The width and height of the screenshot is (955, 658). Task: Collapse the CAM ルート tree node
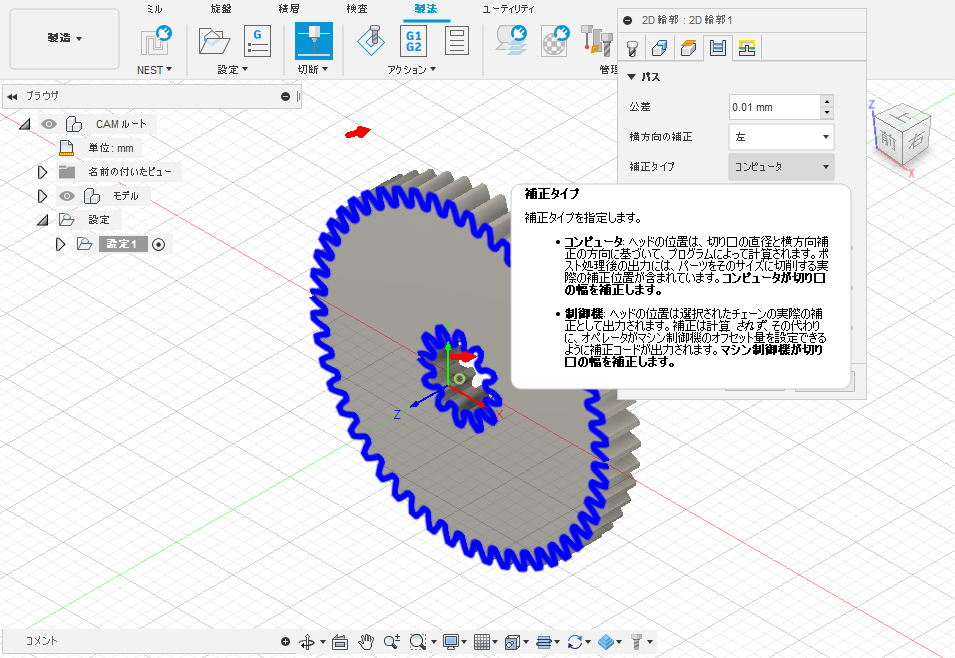pos(24,124)
